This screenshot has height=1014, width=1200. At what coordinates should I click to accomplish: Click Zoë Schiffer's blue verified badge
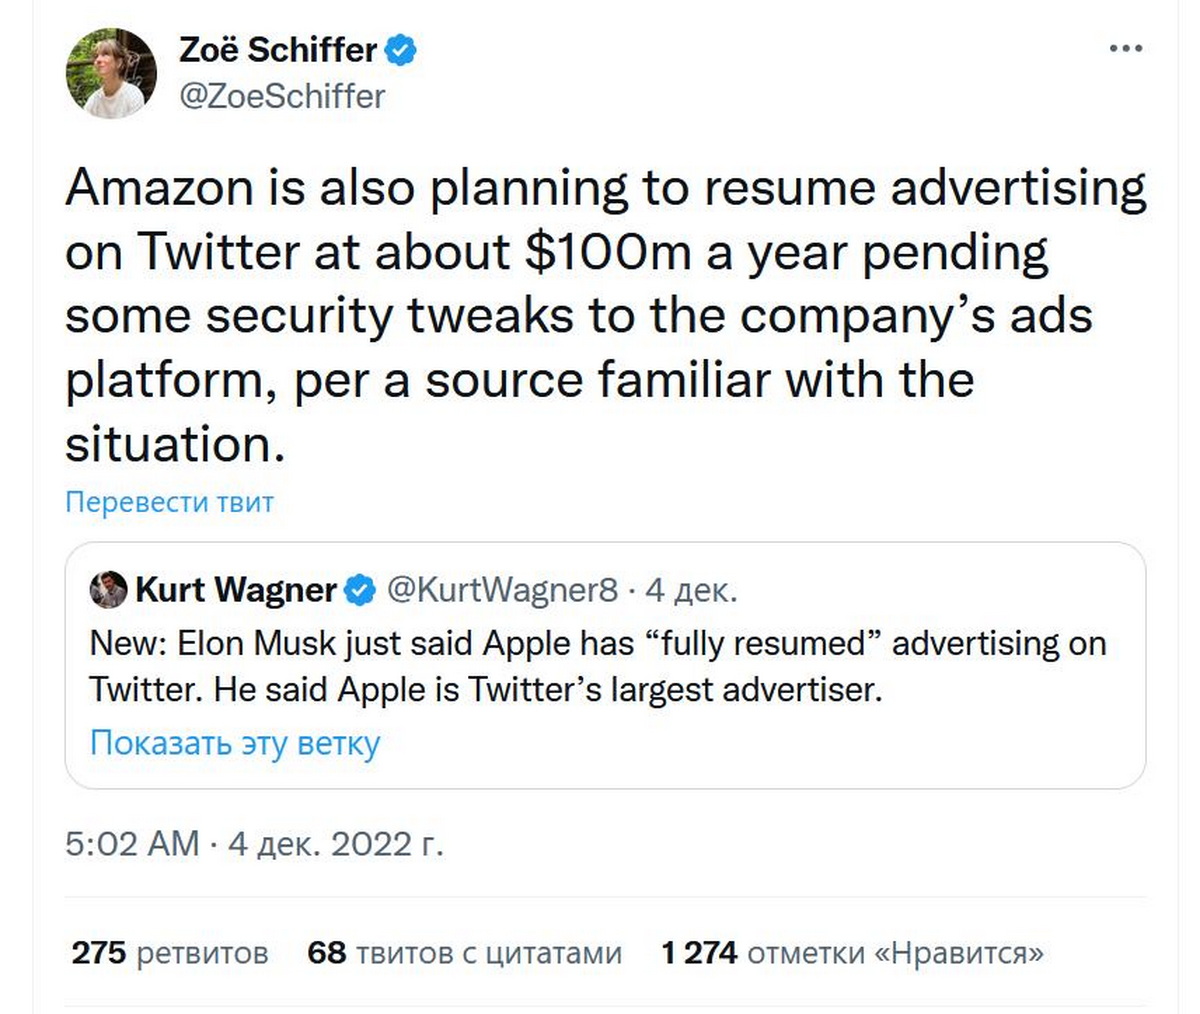pyautogui.click(x=401, y=49)
